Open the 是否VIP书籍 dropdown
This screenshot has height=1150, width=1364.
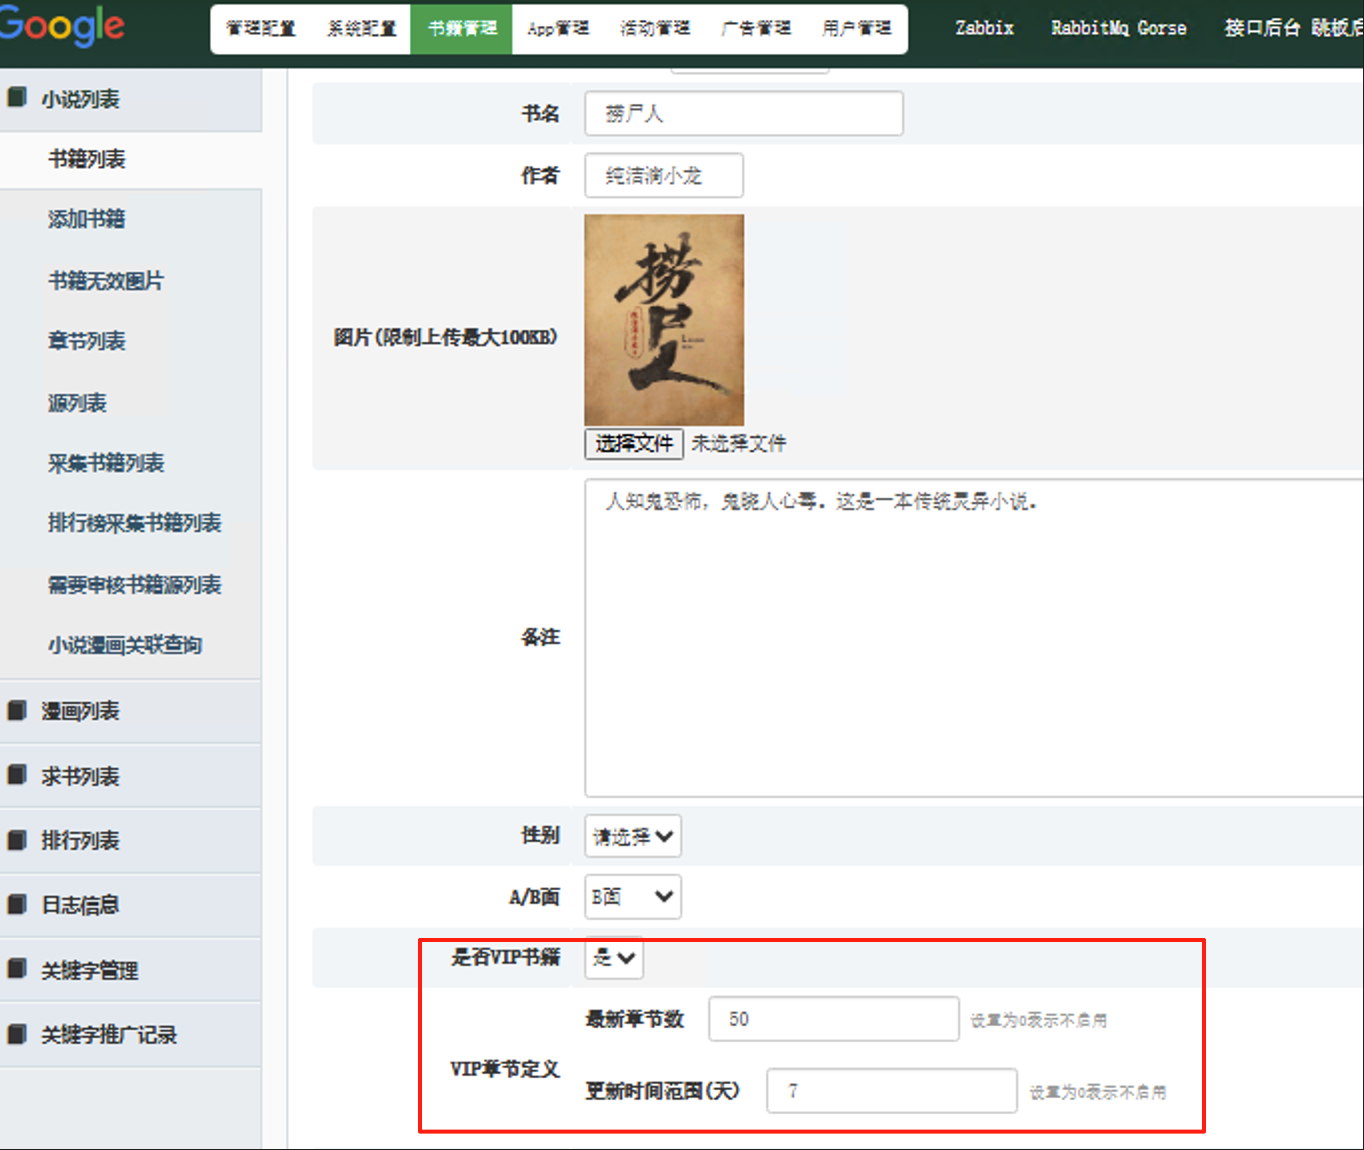pyautogui.click(x=613, y=958)
